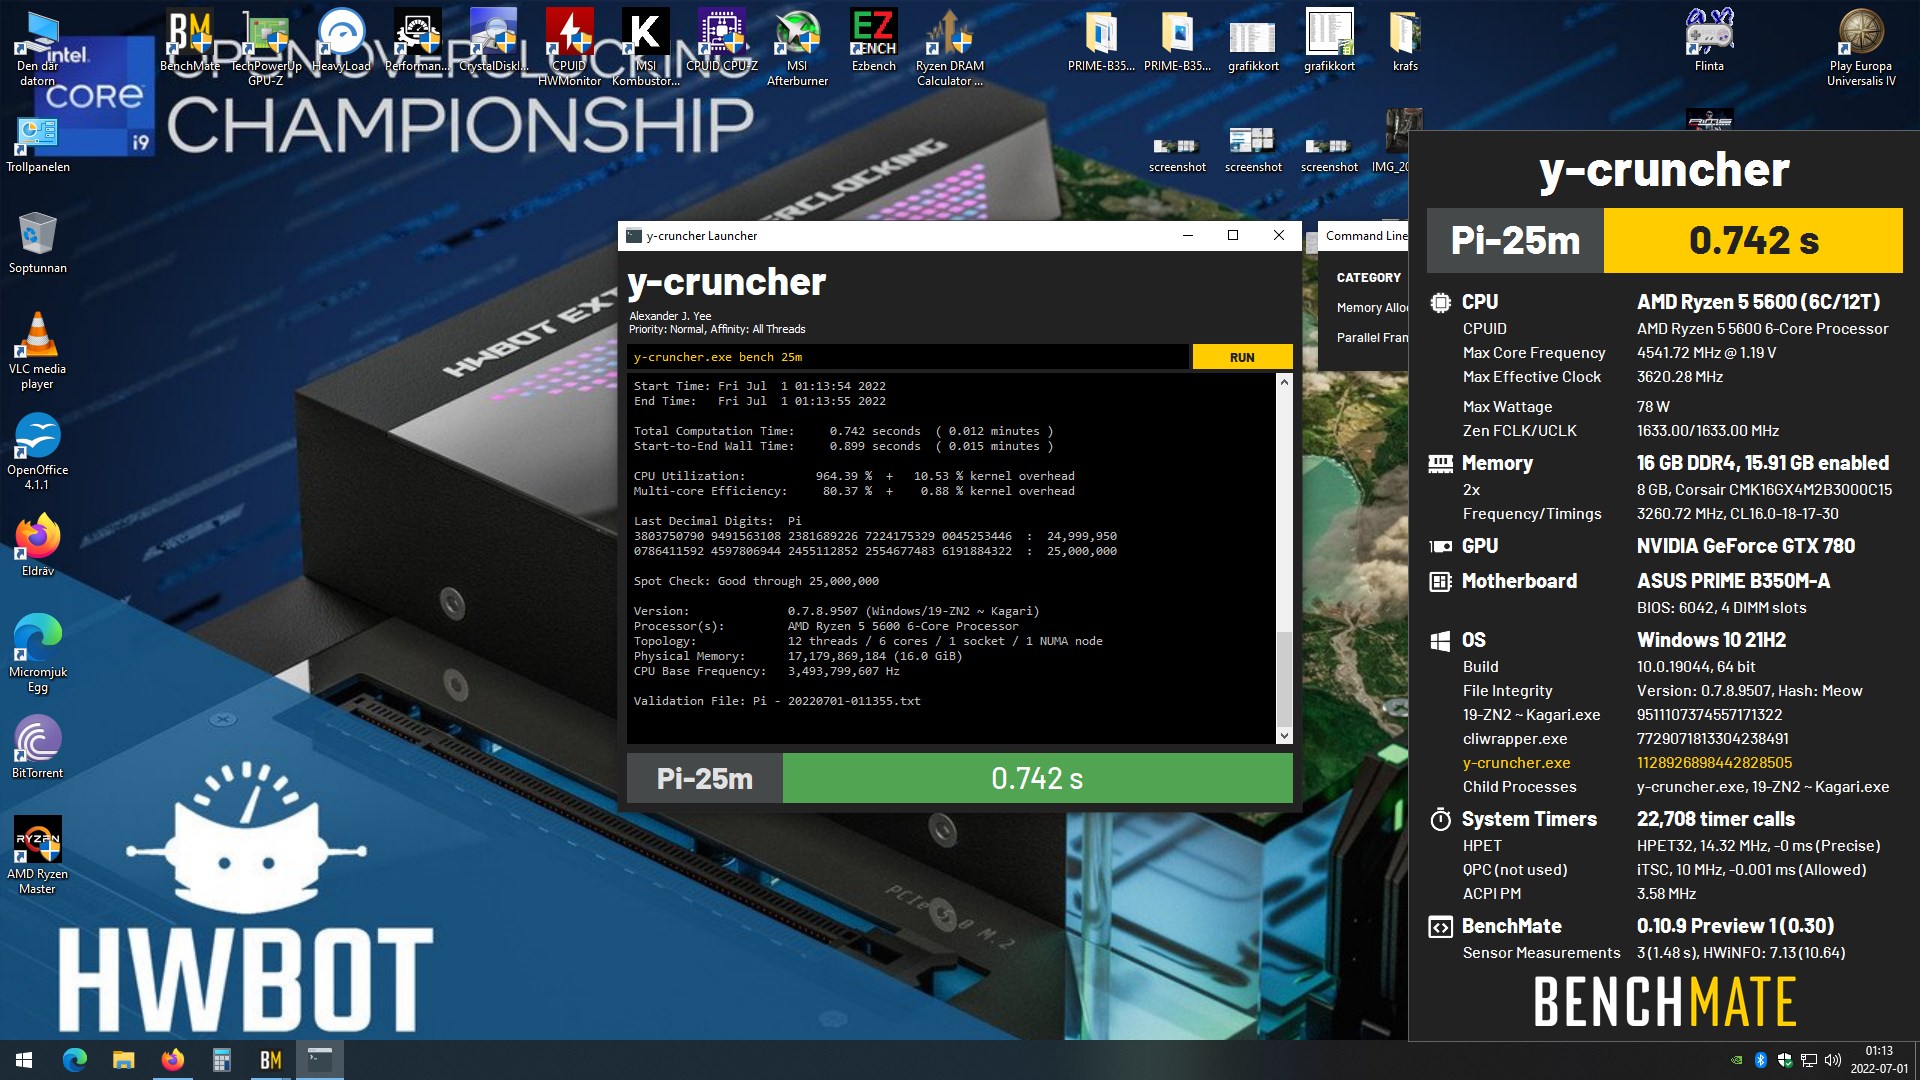Click the highlighted y-cruncher.exe file integrity entry
Viewport: 1920px width, 1080px height.
coord(1516,763)
